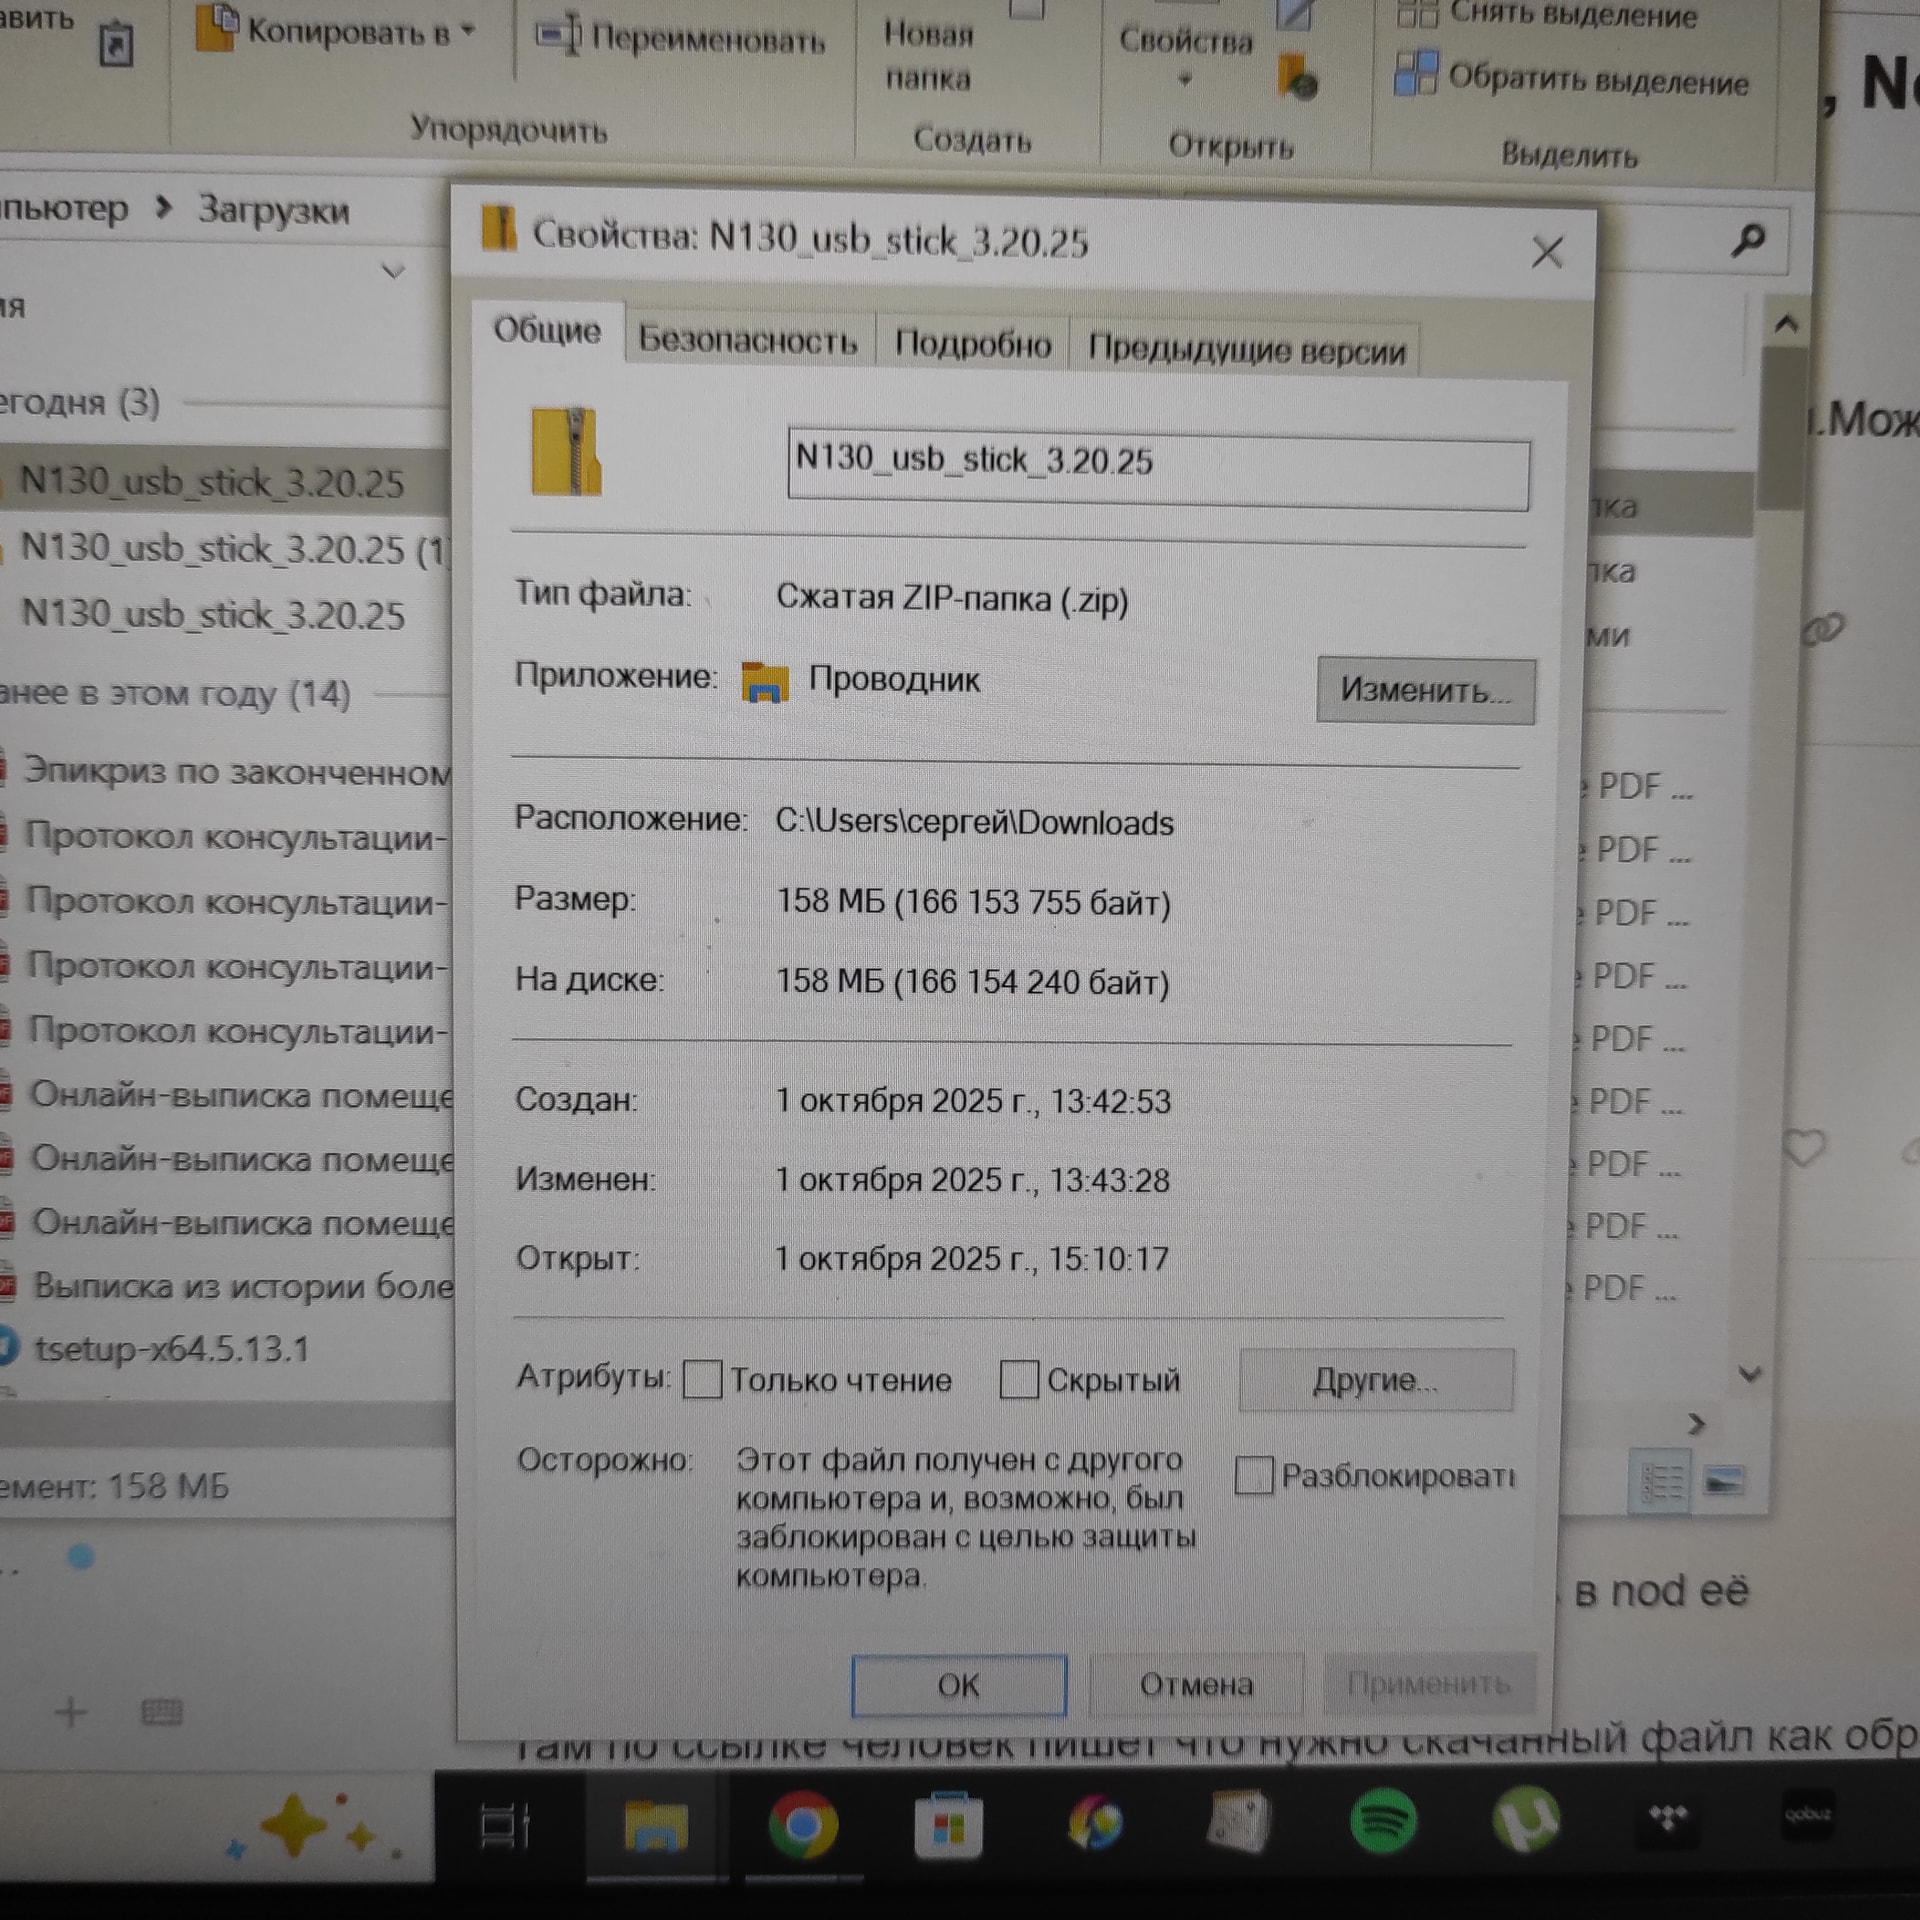
Task: Open the Свойства dropdown arrow
Action: tap(1185, 80)
